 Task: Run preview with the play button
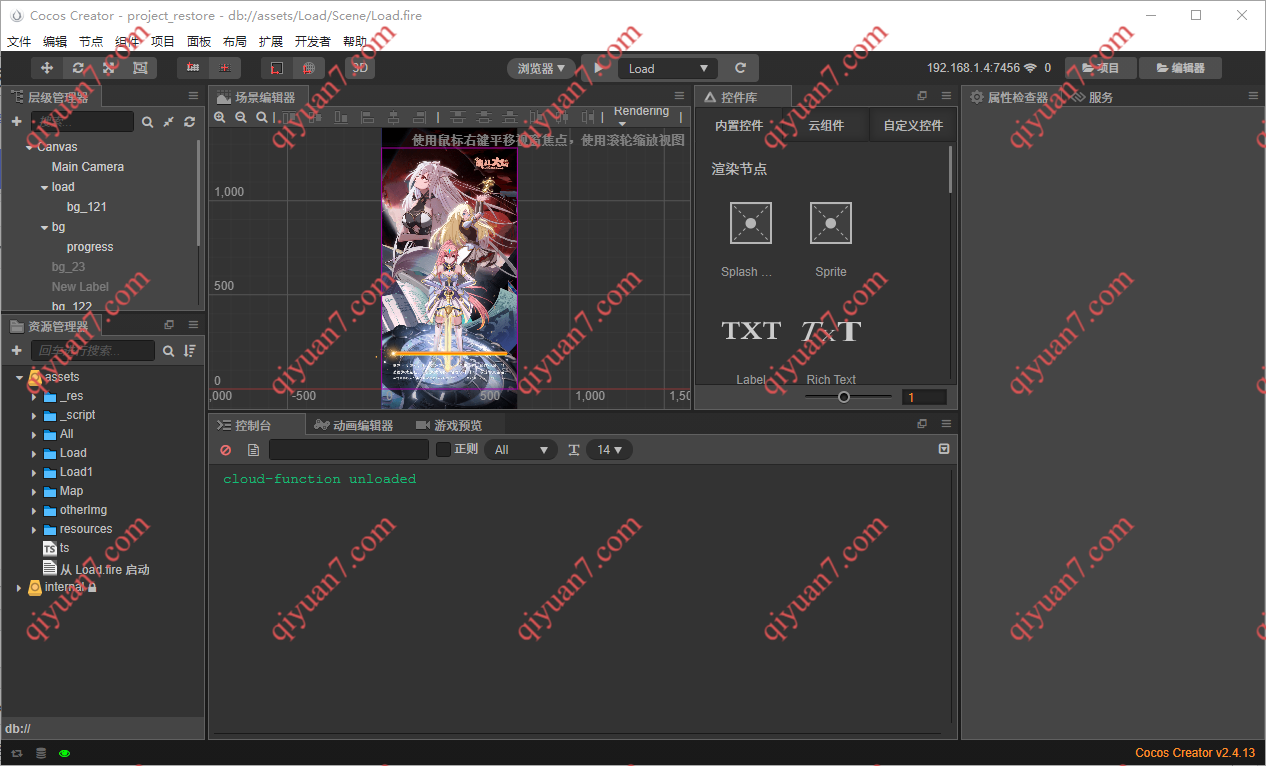[599, 68]
